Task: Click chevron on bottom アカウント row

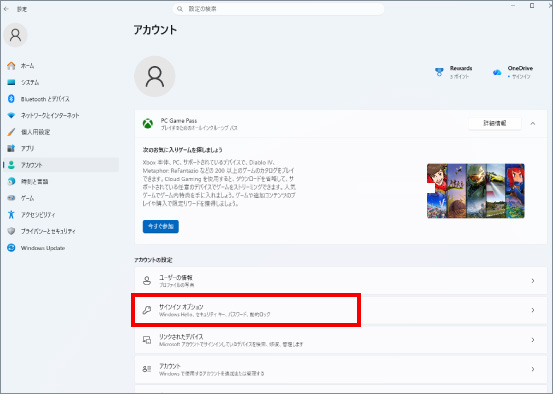Action: pos(533,369)
